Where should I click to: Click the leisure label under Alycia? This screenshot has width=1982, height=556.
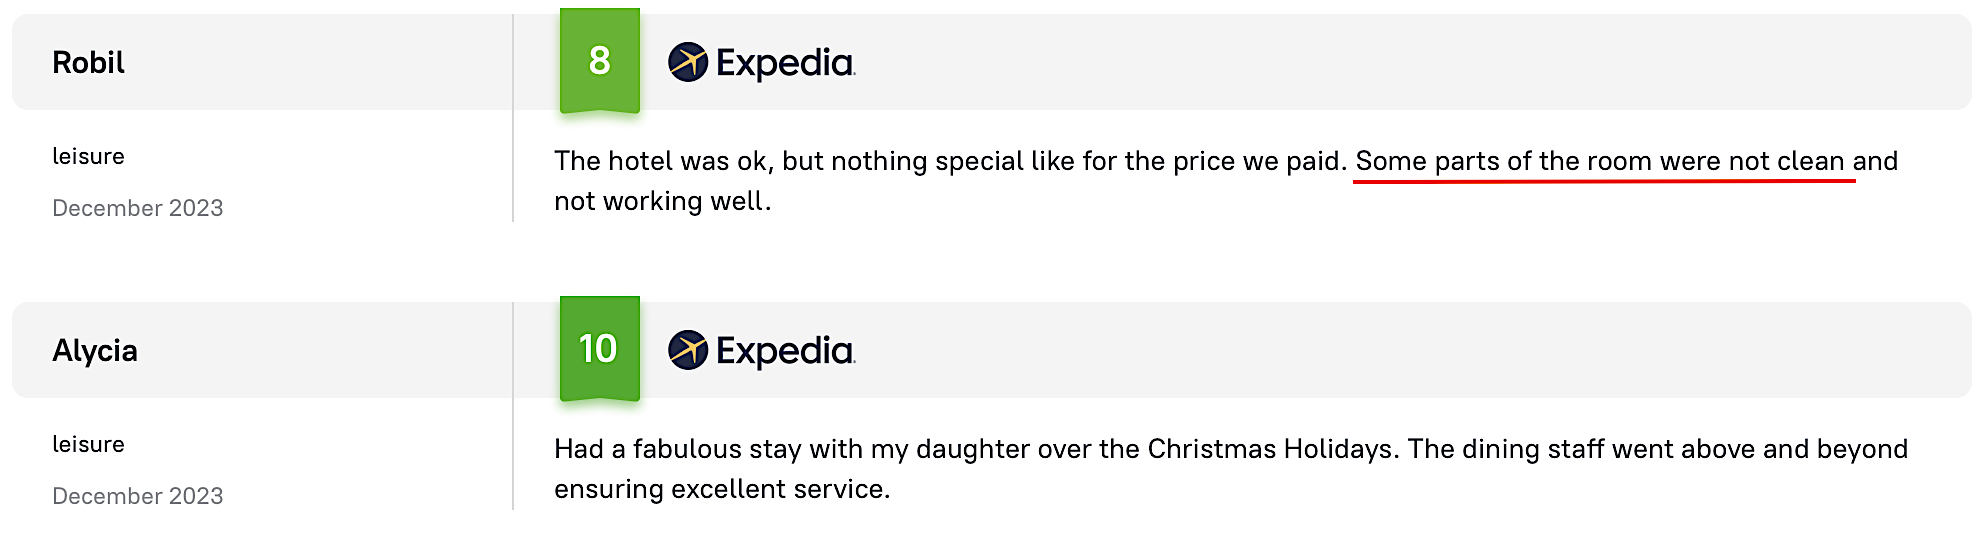88,445
